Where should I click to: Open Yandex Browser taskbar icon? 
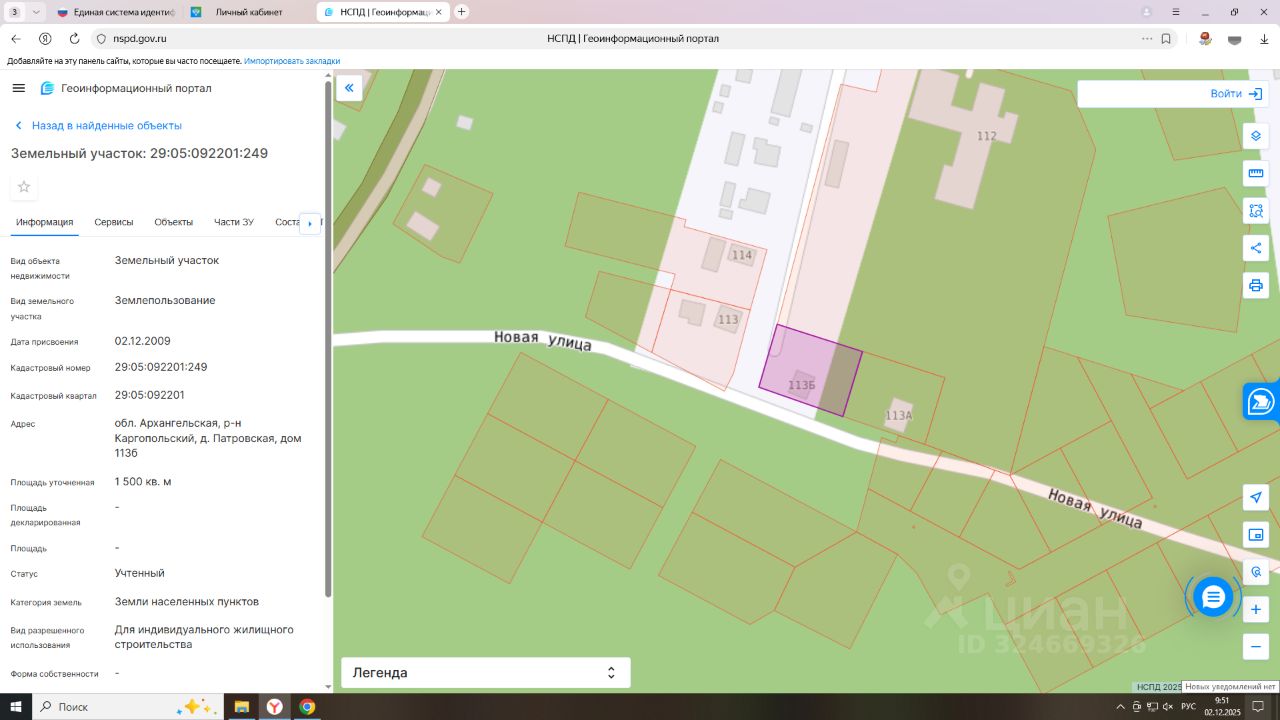pos(274,707)
